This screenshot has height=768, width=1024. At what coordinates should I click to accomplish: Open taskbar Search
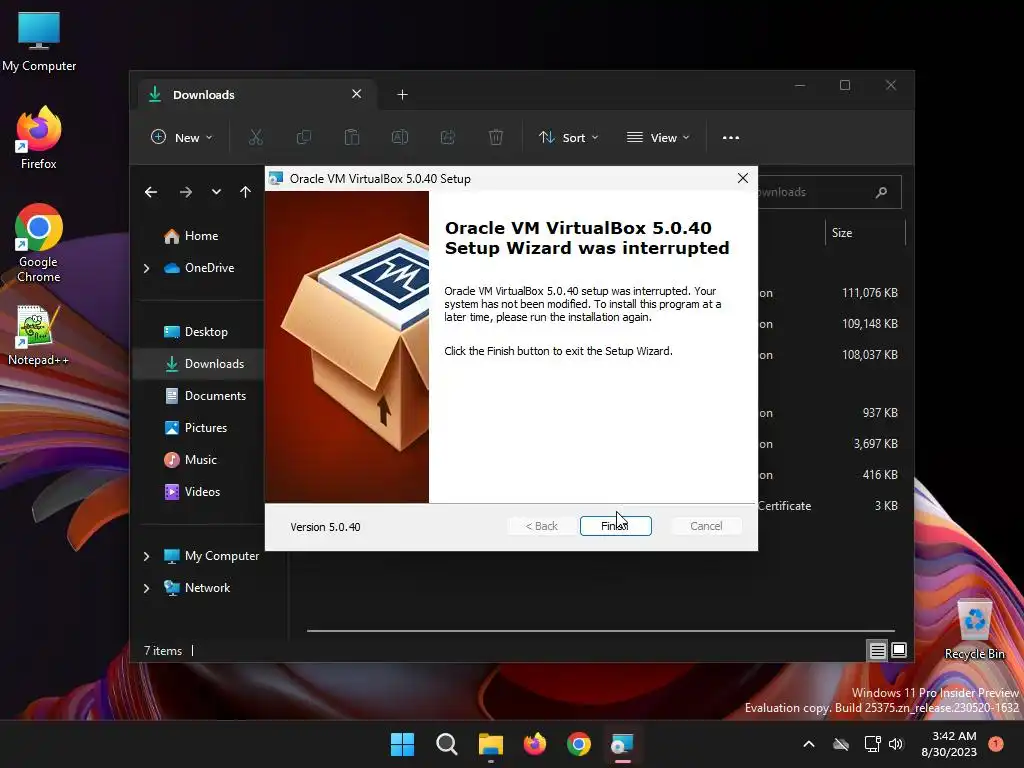[447, 744]
